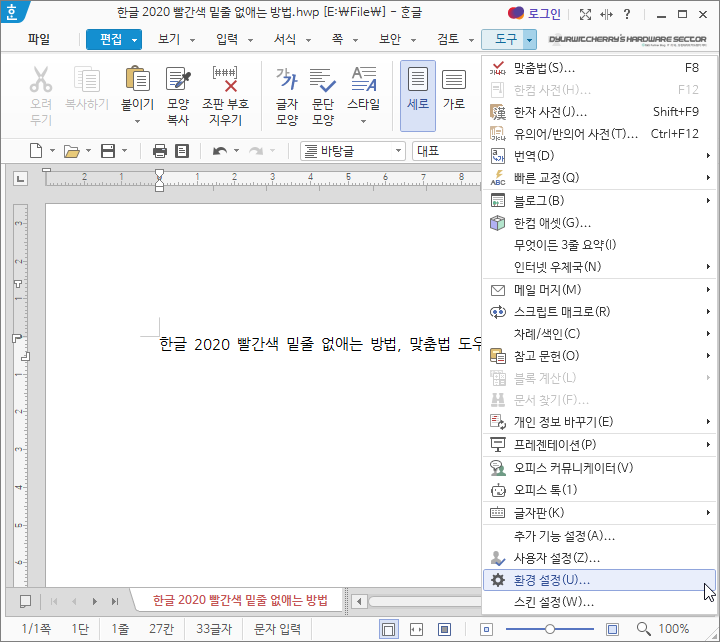Expand the Undo history dropdown arrow
Viewport: 720px width, 642px height.
pos(236,151)
